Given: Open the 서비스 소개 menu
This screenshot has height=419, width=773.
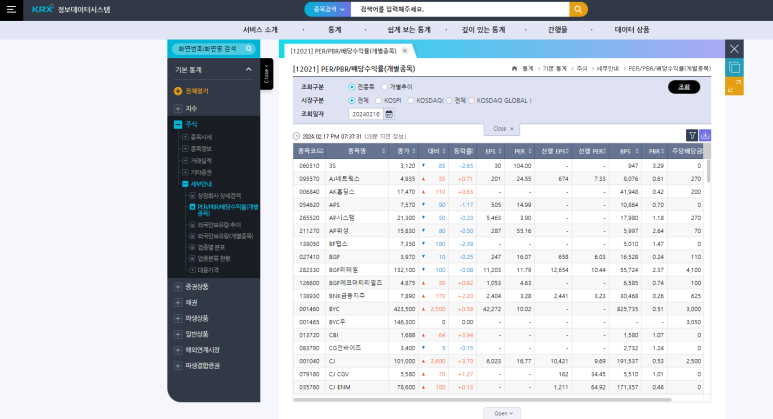Looking at the screenshot, I should click(260, 30).
